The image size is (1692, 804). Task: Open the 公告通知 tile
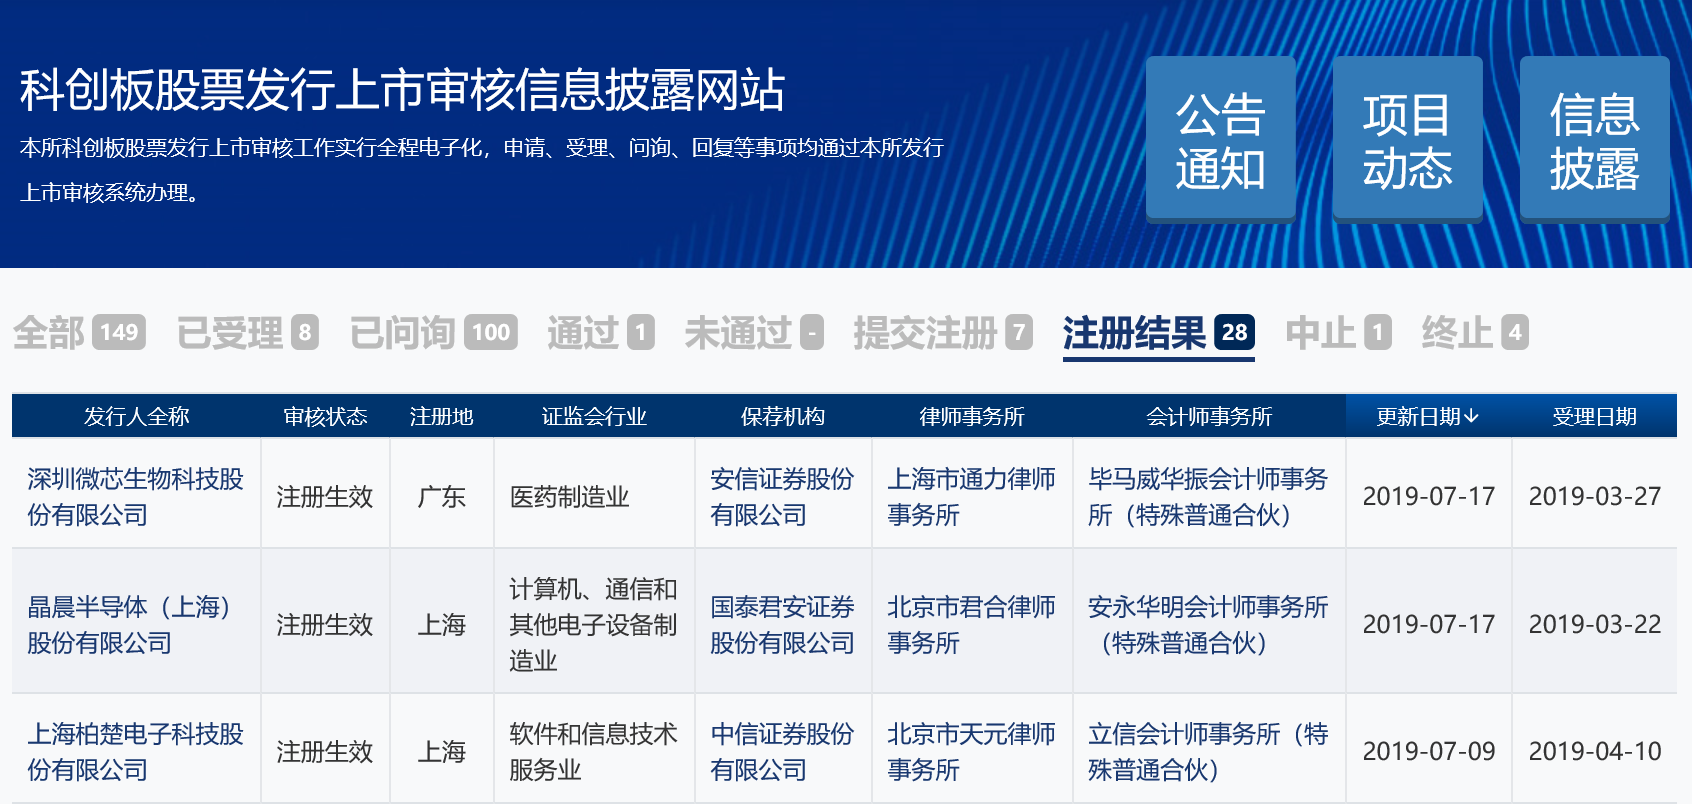click(1220, 138)
